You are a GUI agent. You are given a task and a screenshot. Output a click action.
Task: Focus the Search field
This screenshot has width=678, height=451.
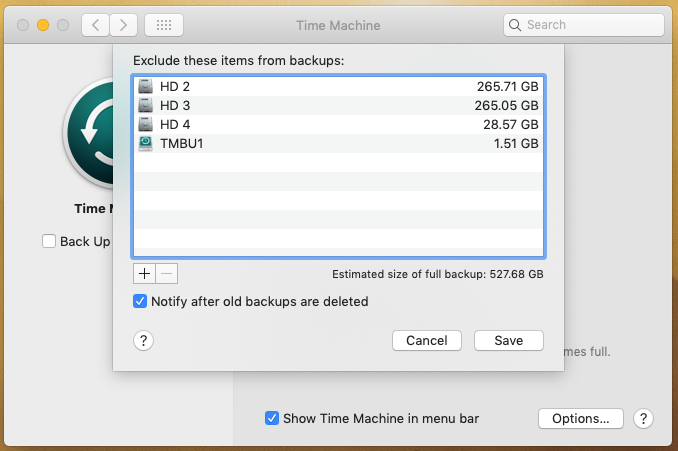coord(584,25)
